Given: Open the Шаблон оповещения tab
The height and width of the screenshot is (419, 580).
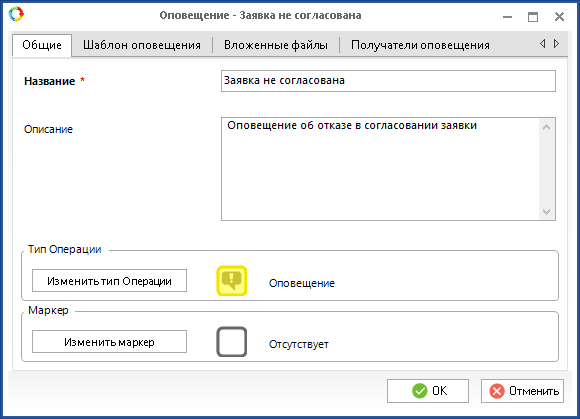Looking at the screenshot, I should click(x=142, y=45).
